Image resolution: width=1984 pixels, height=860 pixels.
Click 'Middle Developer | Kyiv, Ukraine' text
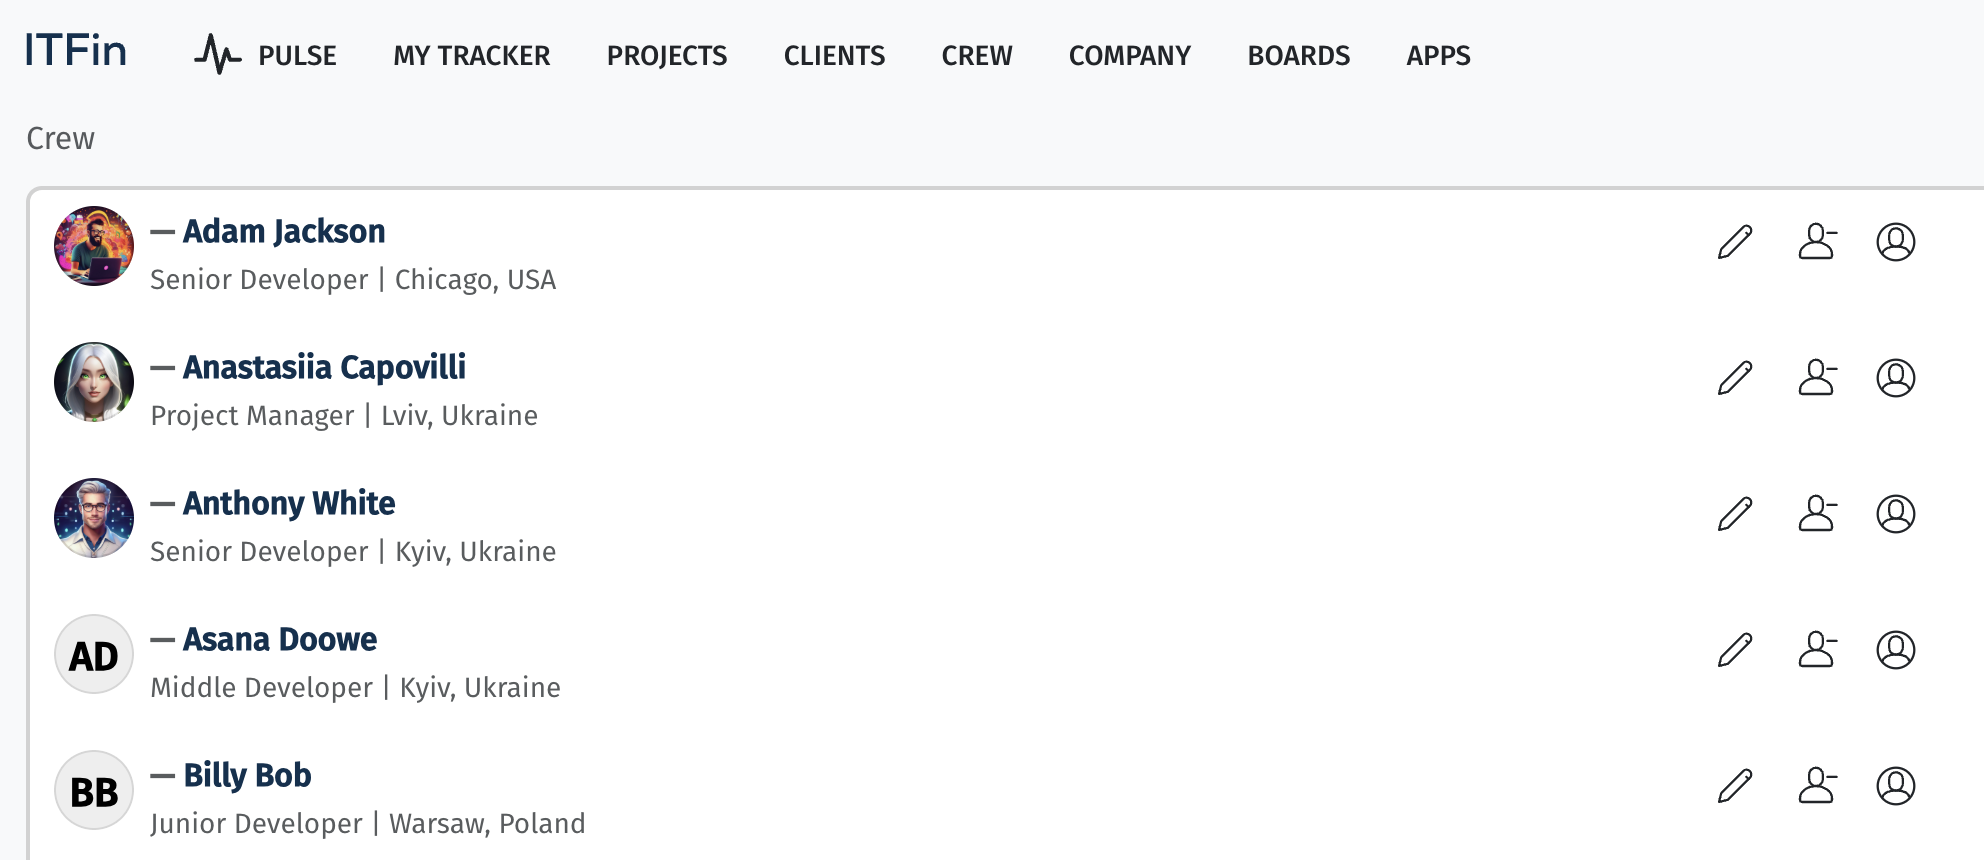click(x=355, y=688)
